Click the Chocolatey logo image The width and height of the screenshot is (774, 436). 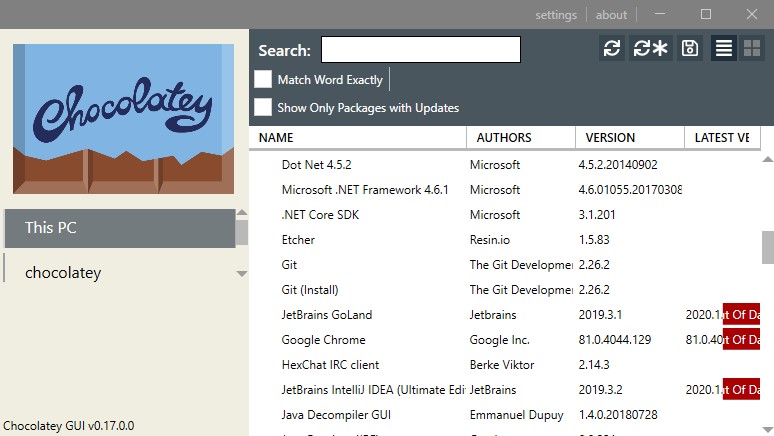coord(123,119)
